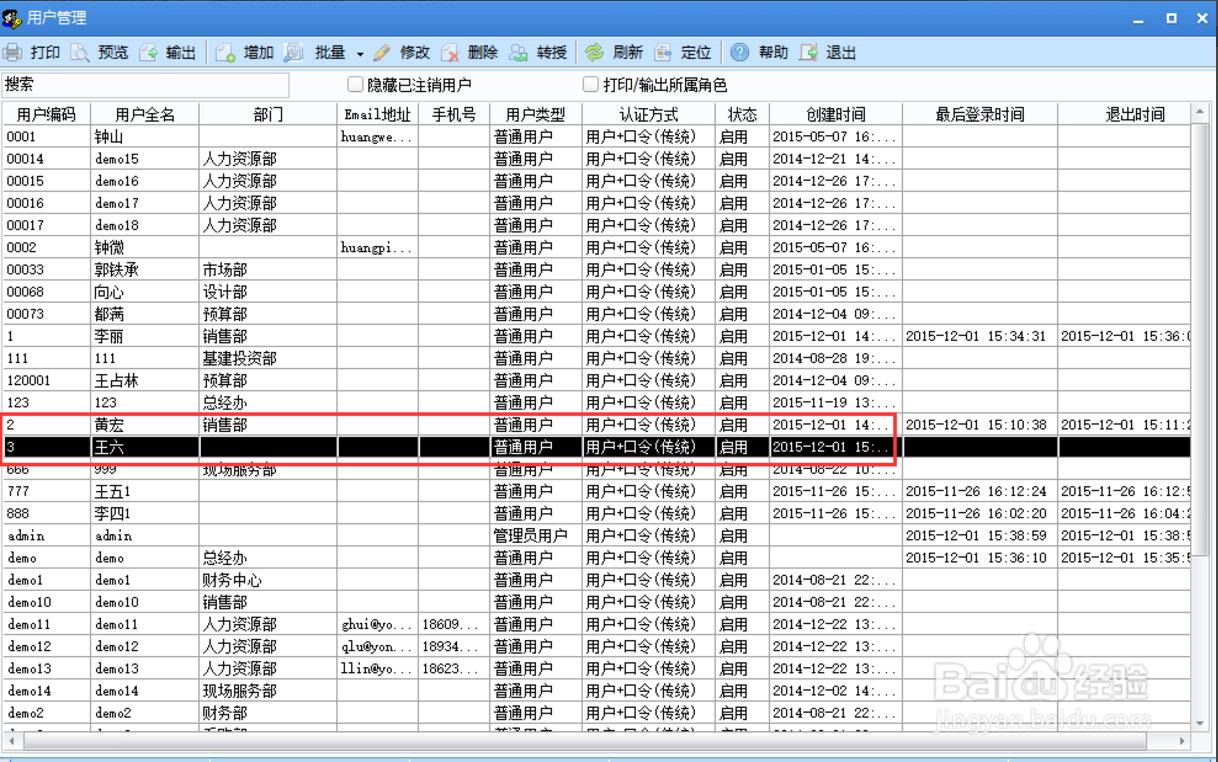Check the 打印/输出所属角色 checkbox

[x=591, y=85]
